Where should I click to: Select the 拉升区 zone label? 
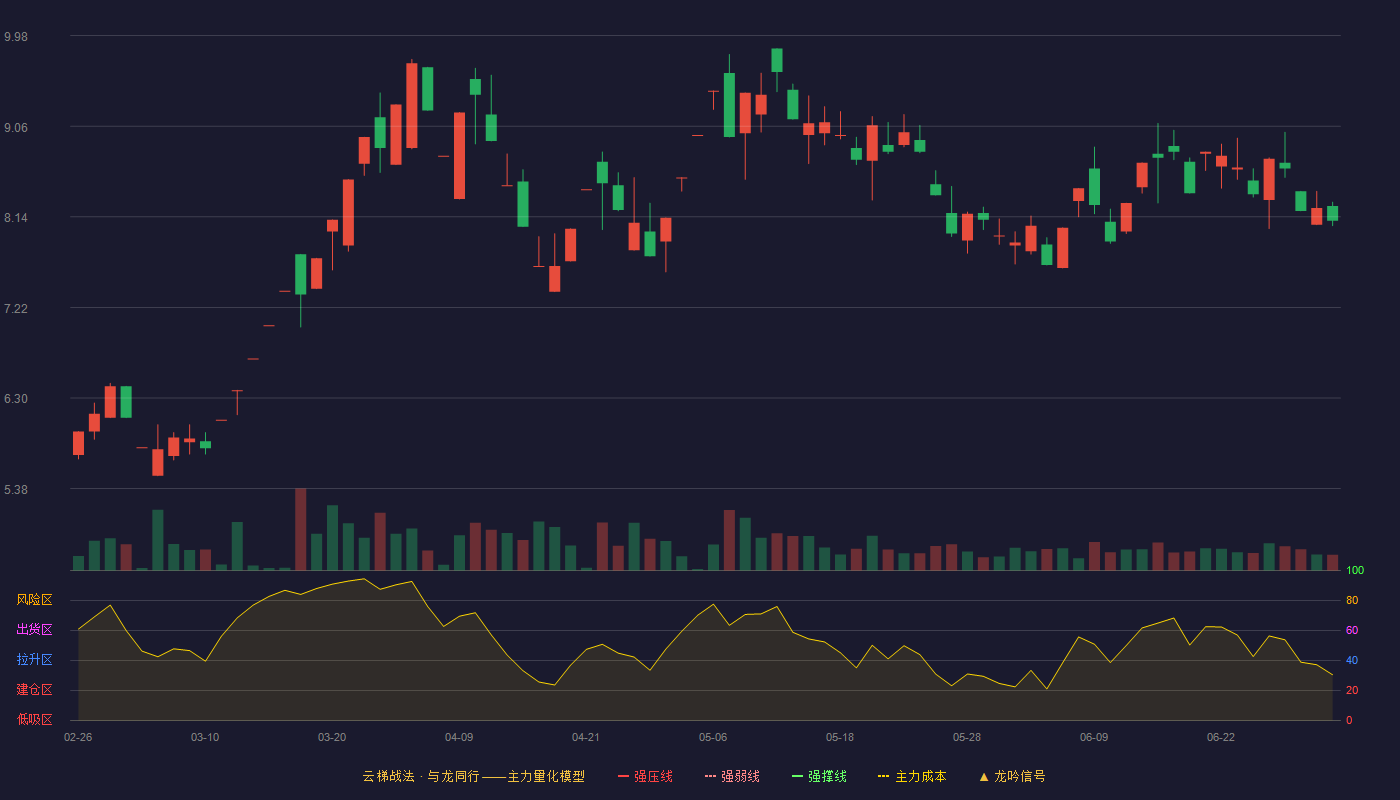pos(35,660)
